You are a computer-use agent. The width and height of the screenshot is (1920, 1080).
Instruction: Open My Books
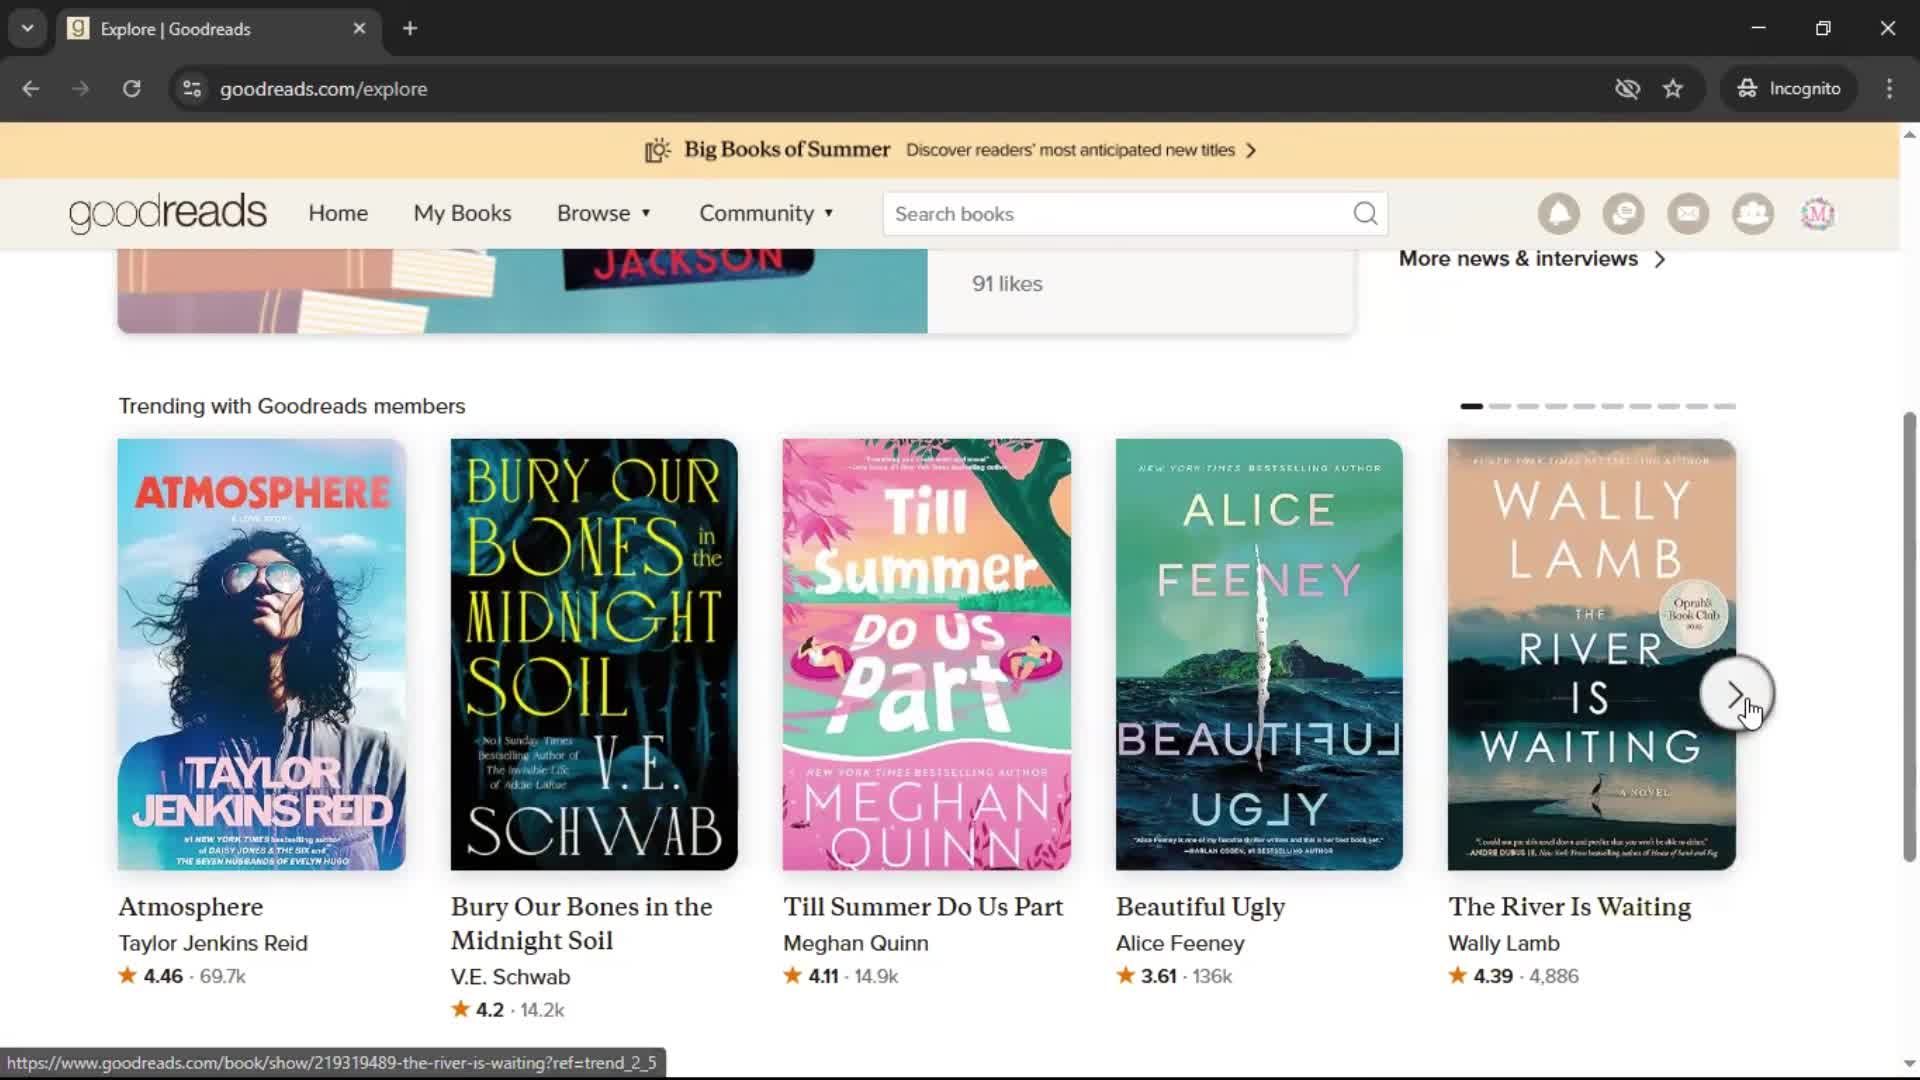462,214
